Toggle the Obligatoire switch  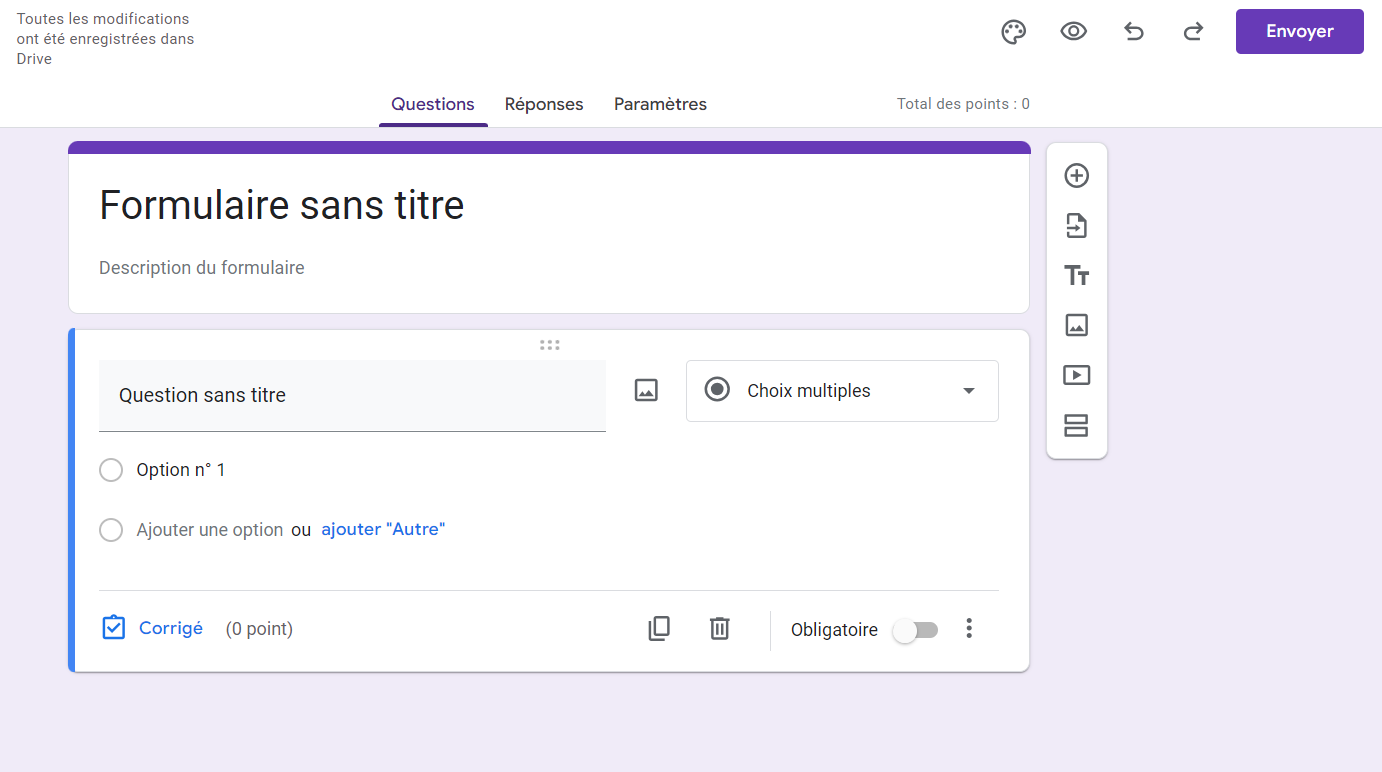point(916,630)
